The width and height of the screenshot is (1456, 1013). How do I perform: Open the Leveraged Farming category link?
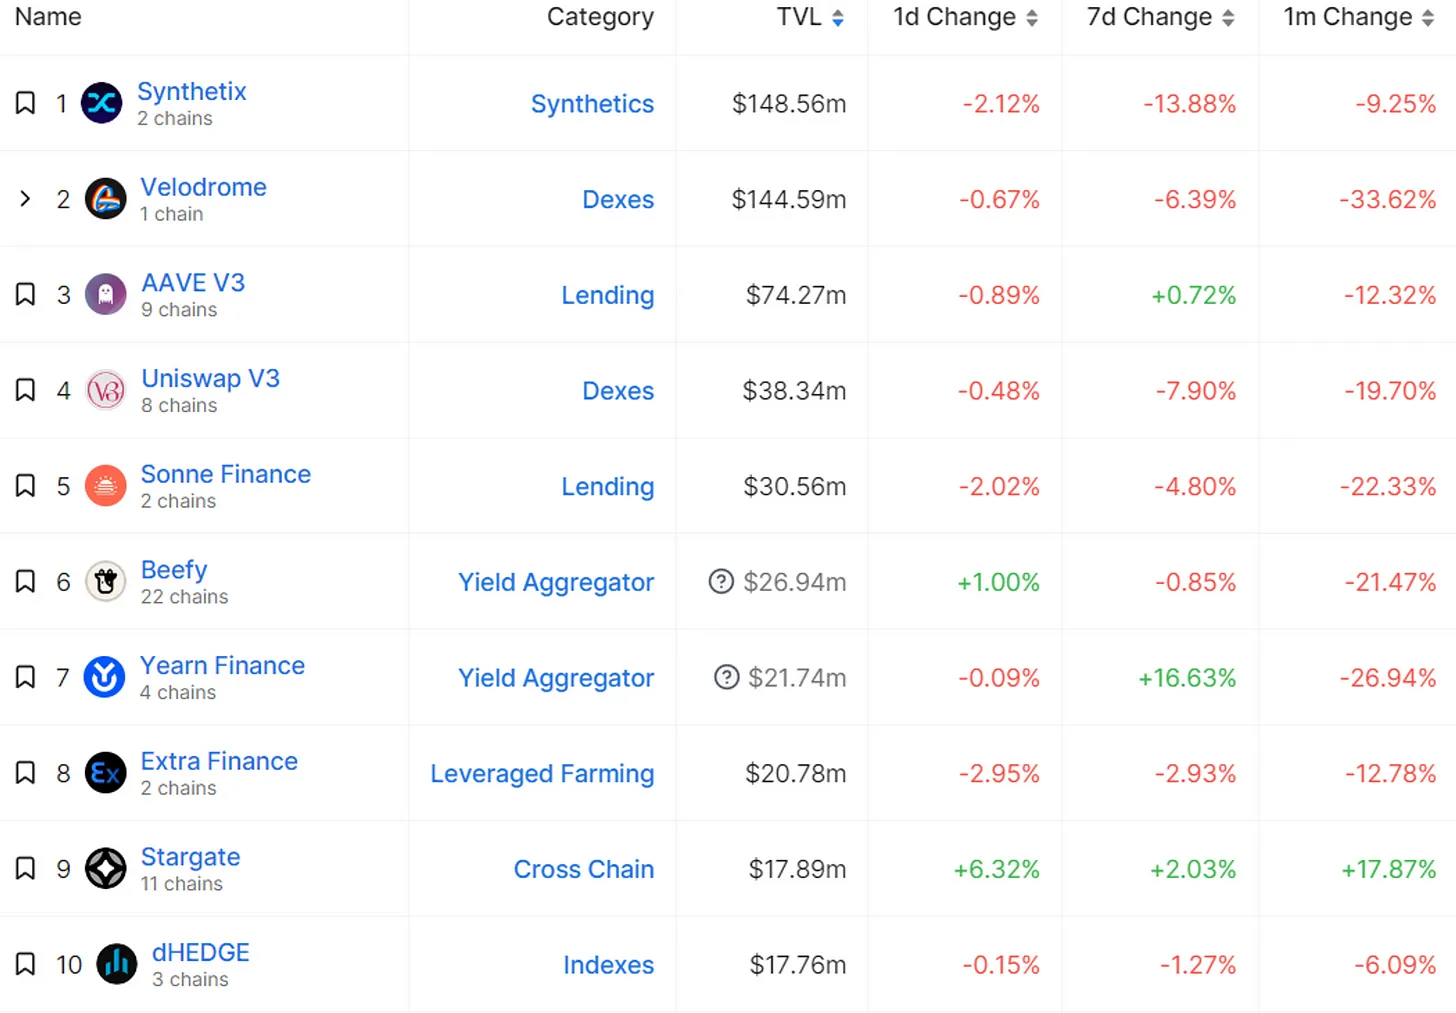tap(542, 774)
